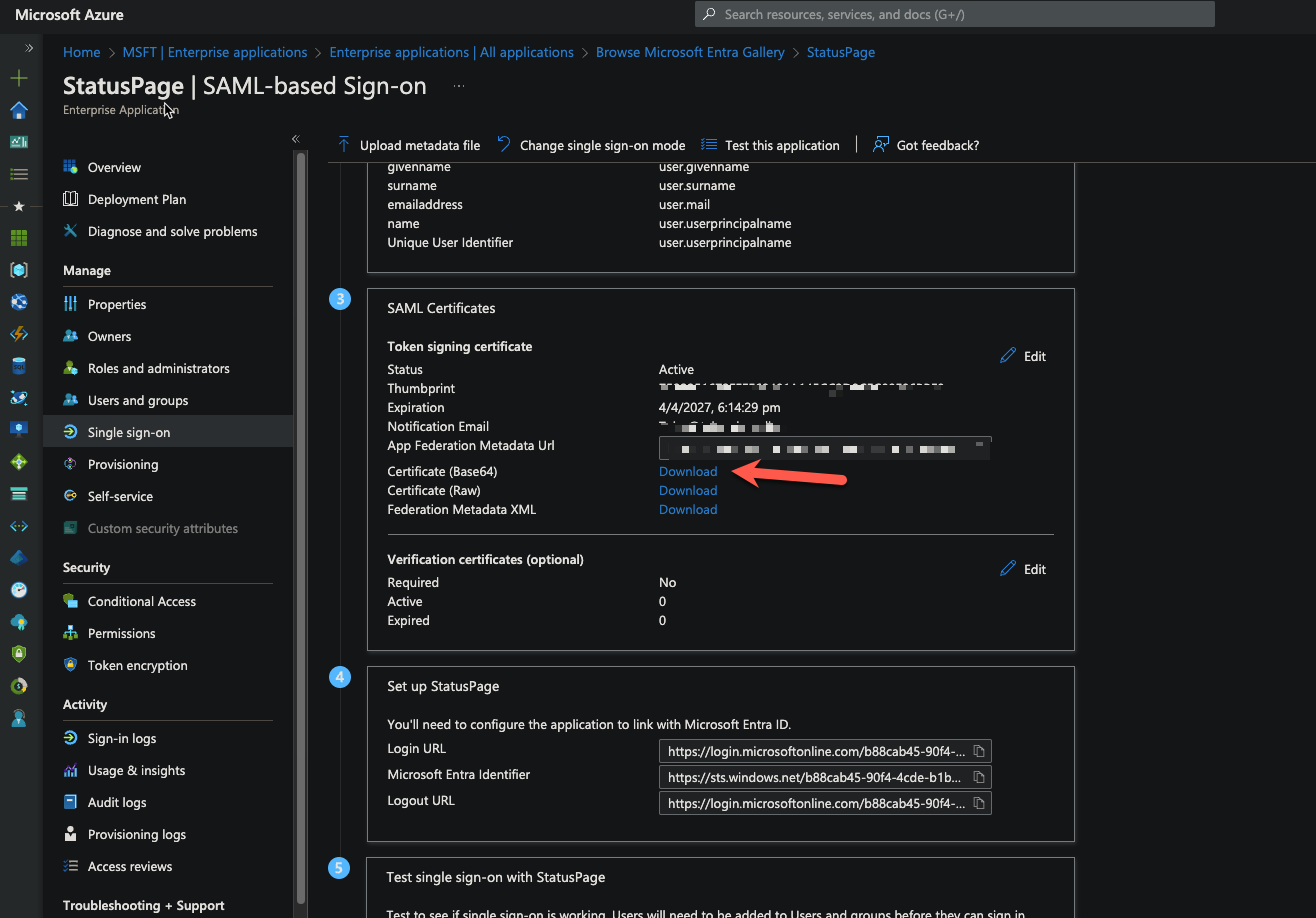The image size is (1316, 918).
Task: Click the Create a resource plus icon
Action: pos(19,78)
